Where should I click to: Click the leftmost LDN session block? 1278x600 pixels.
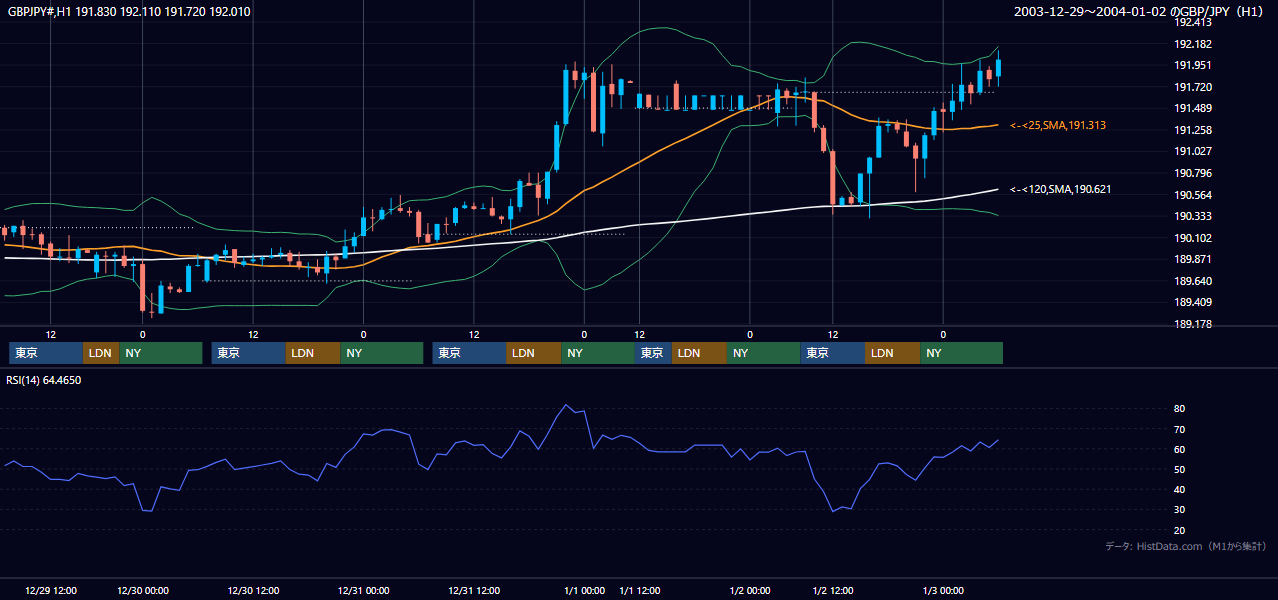[101, 353]
